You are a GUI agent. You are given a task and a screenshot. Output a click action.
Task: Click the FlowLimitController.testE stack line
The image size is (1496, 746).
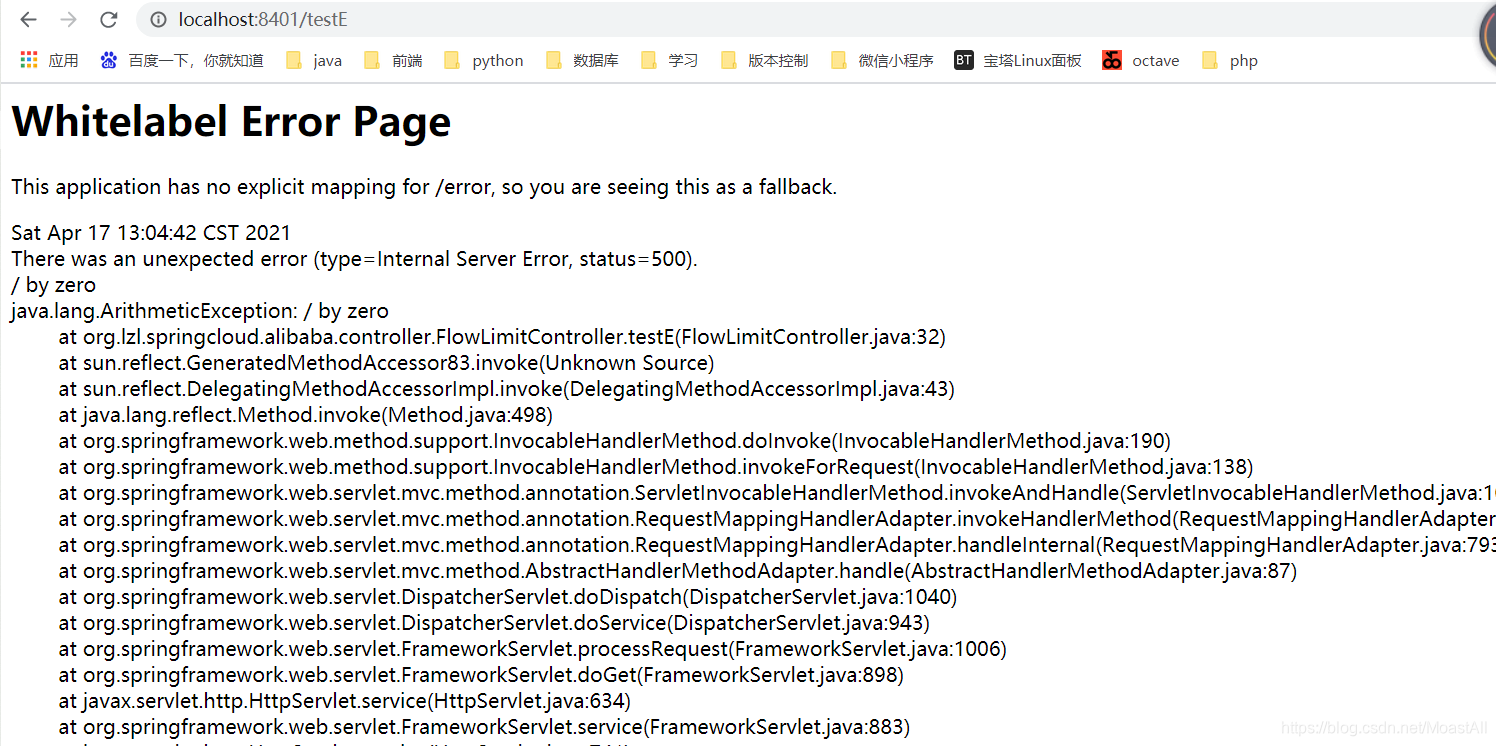click(x=502, y=337)
